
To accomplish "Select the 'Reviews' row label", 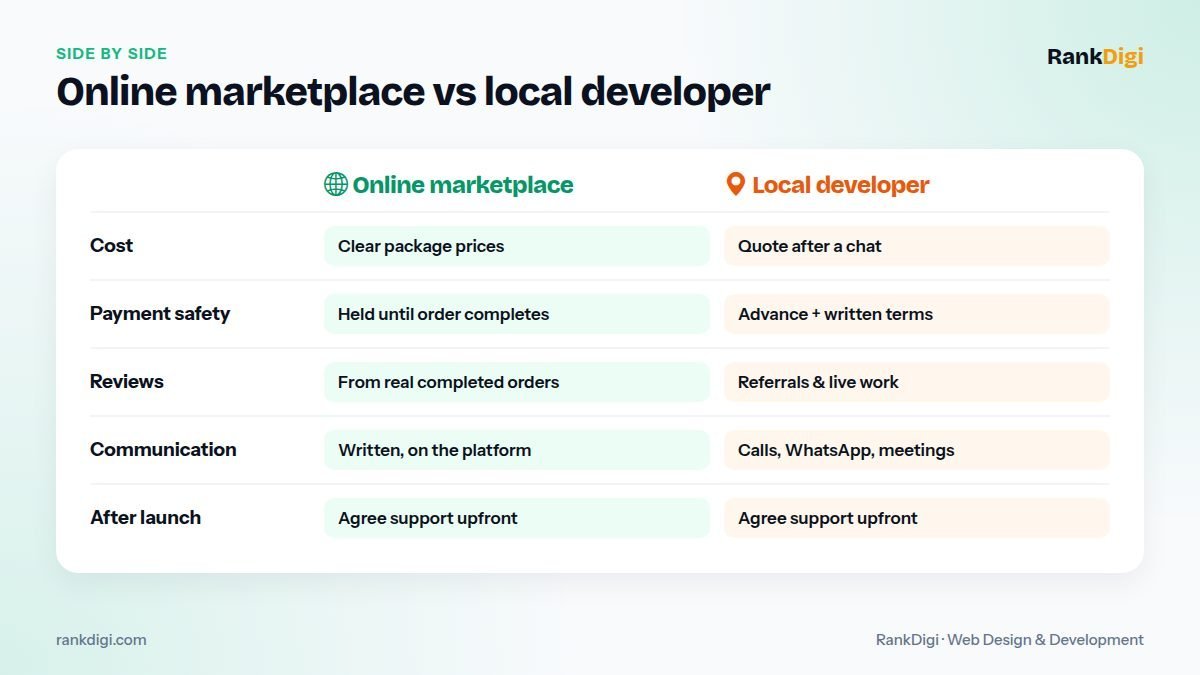I will pyautogui.click(x=127, y=382).
